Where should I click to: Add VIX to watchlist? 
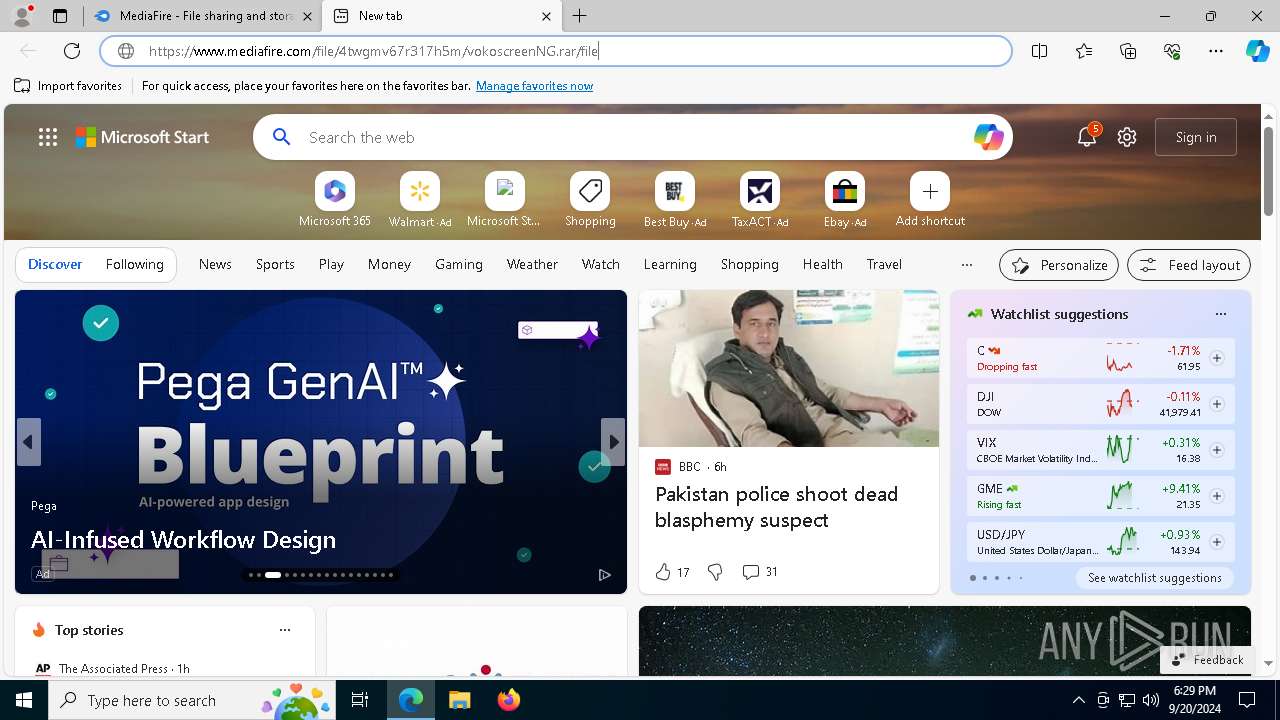[x=1217, y=450]
